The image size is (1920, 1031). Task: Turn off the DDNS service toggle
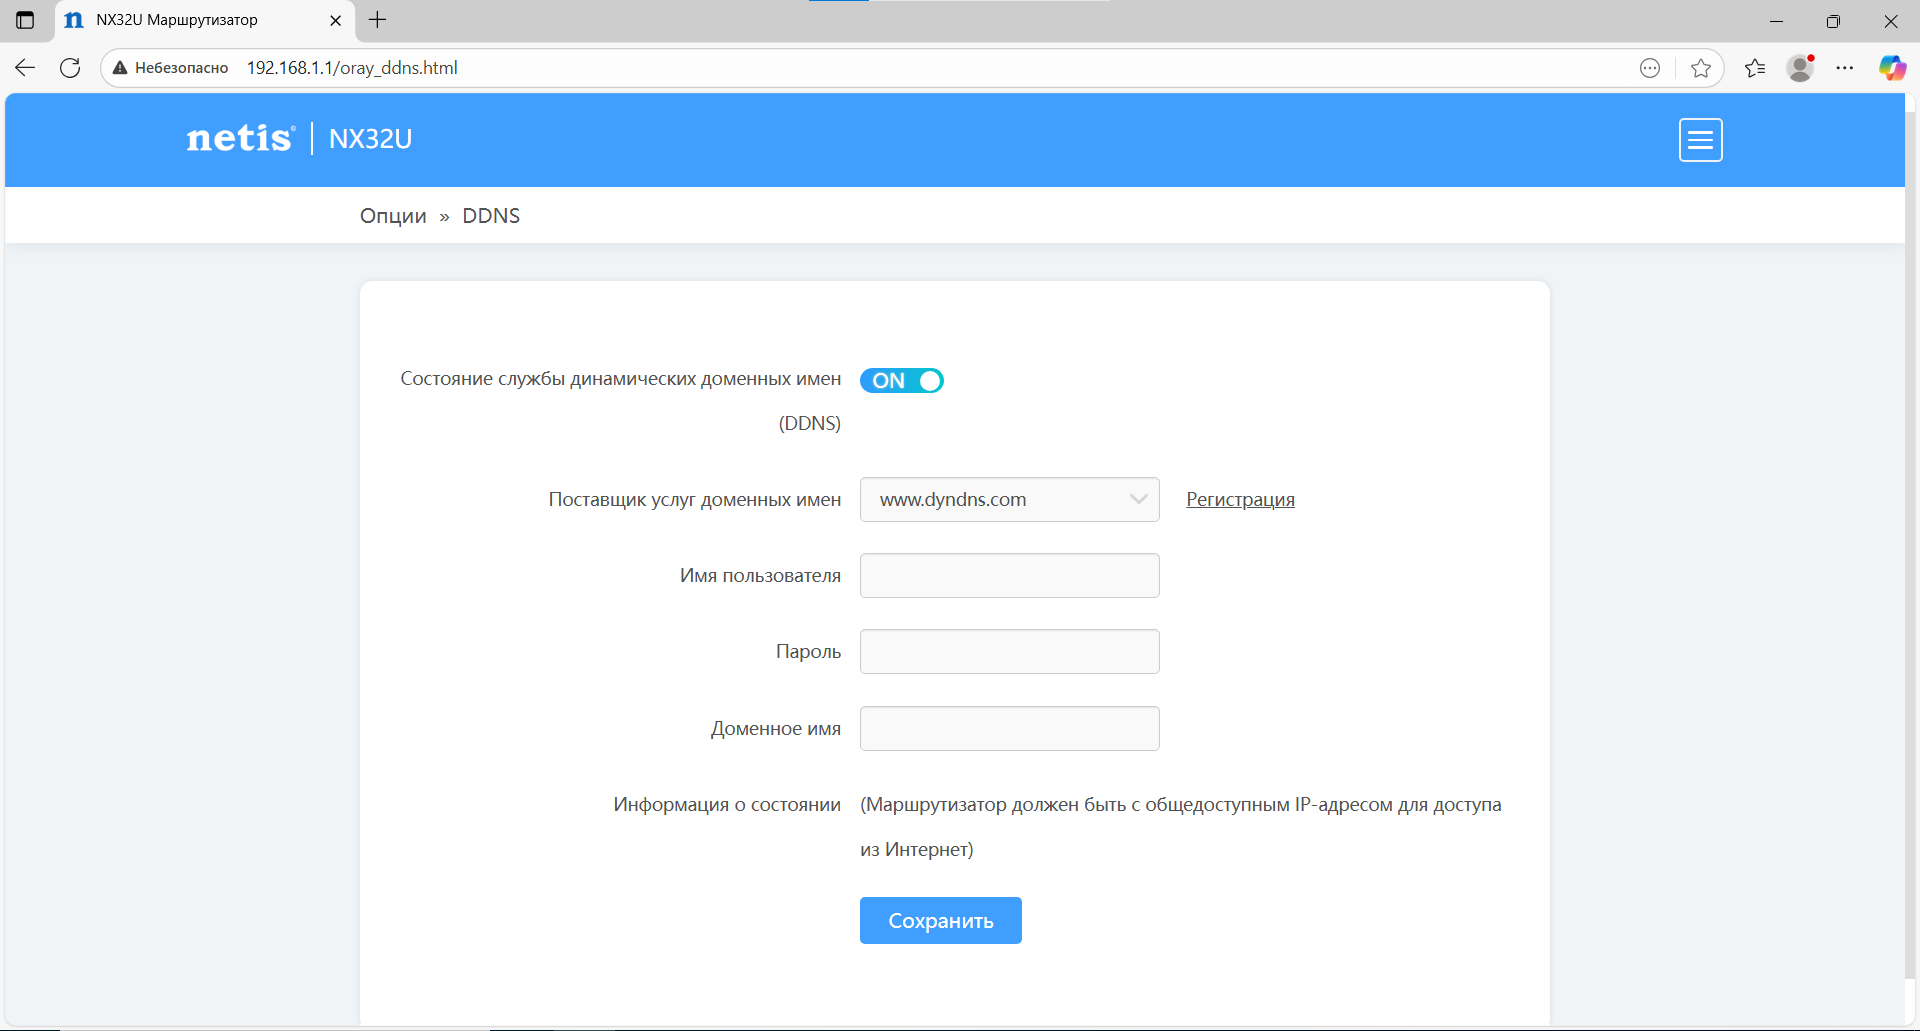coord(902,381)
